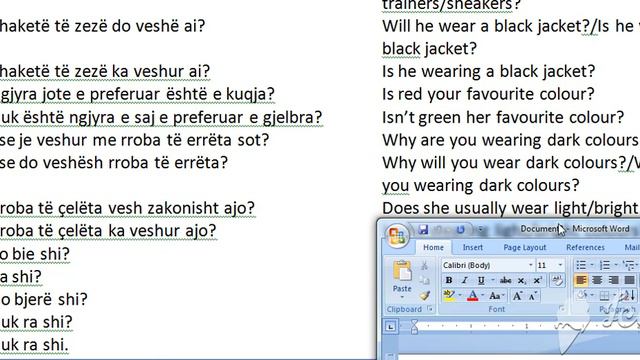Click the Save icon in Quick Access Toolbar
This screenshot has width=640, height=360.
[423, 230]
